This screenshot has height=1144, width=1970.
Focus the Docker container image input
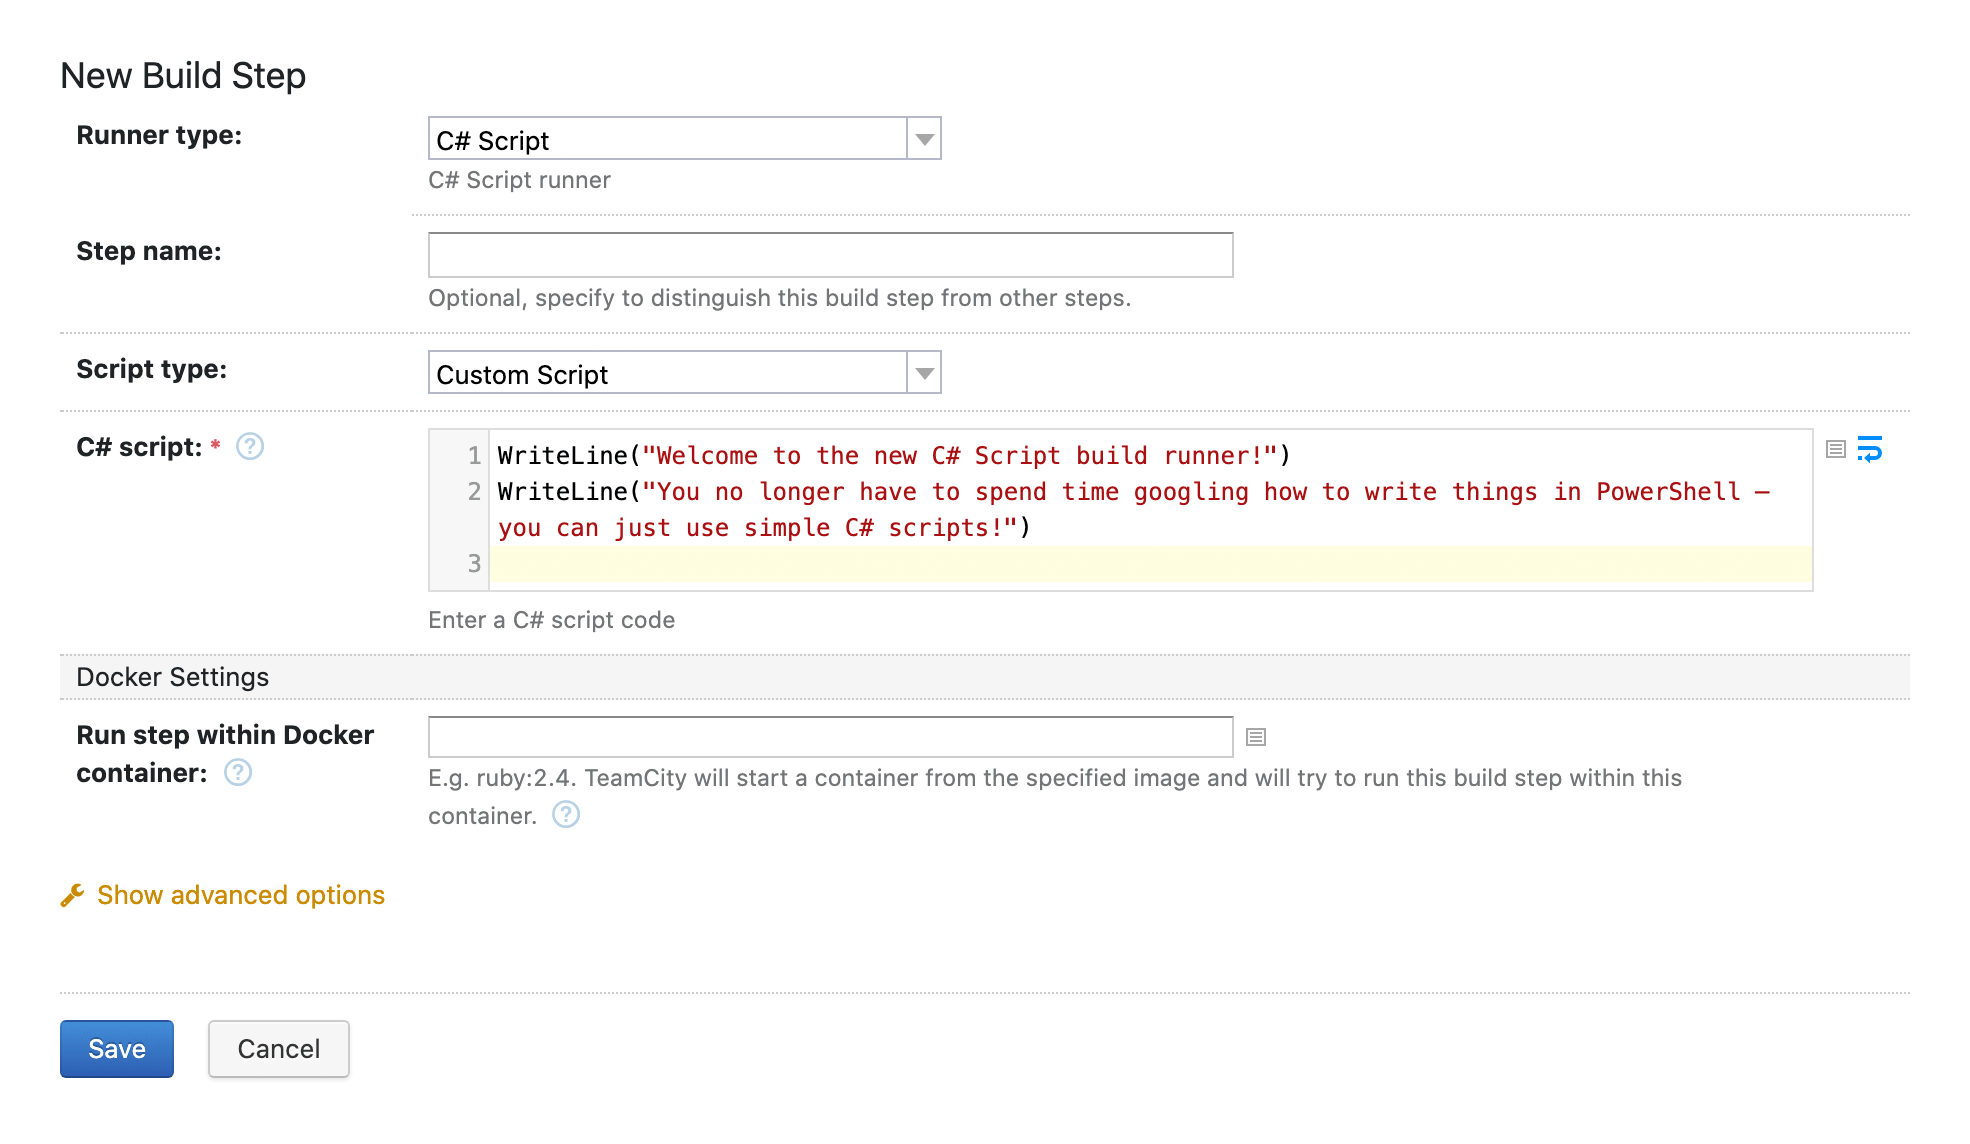click(x=830, y=737)
